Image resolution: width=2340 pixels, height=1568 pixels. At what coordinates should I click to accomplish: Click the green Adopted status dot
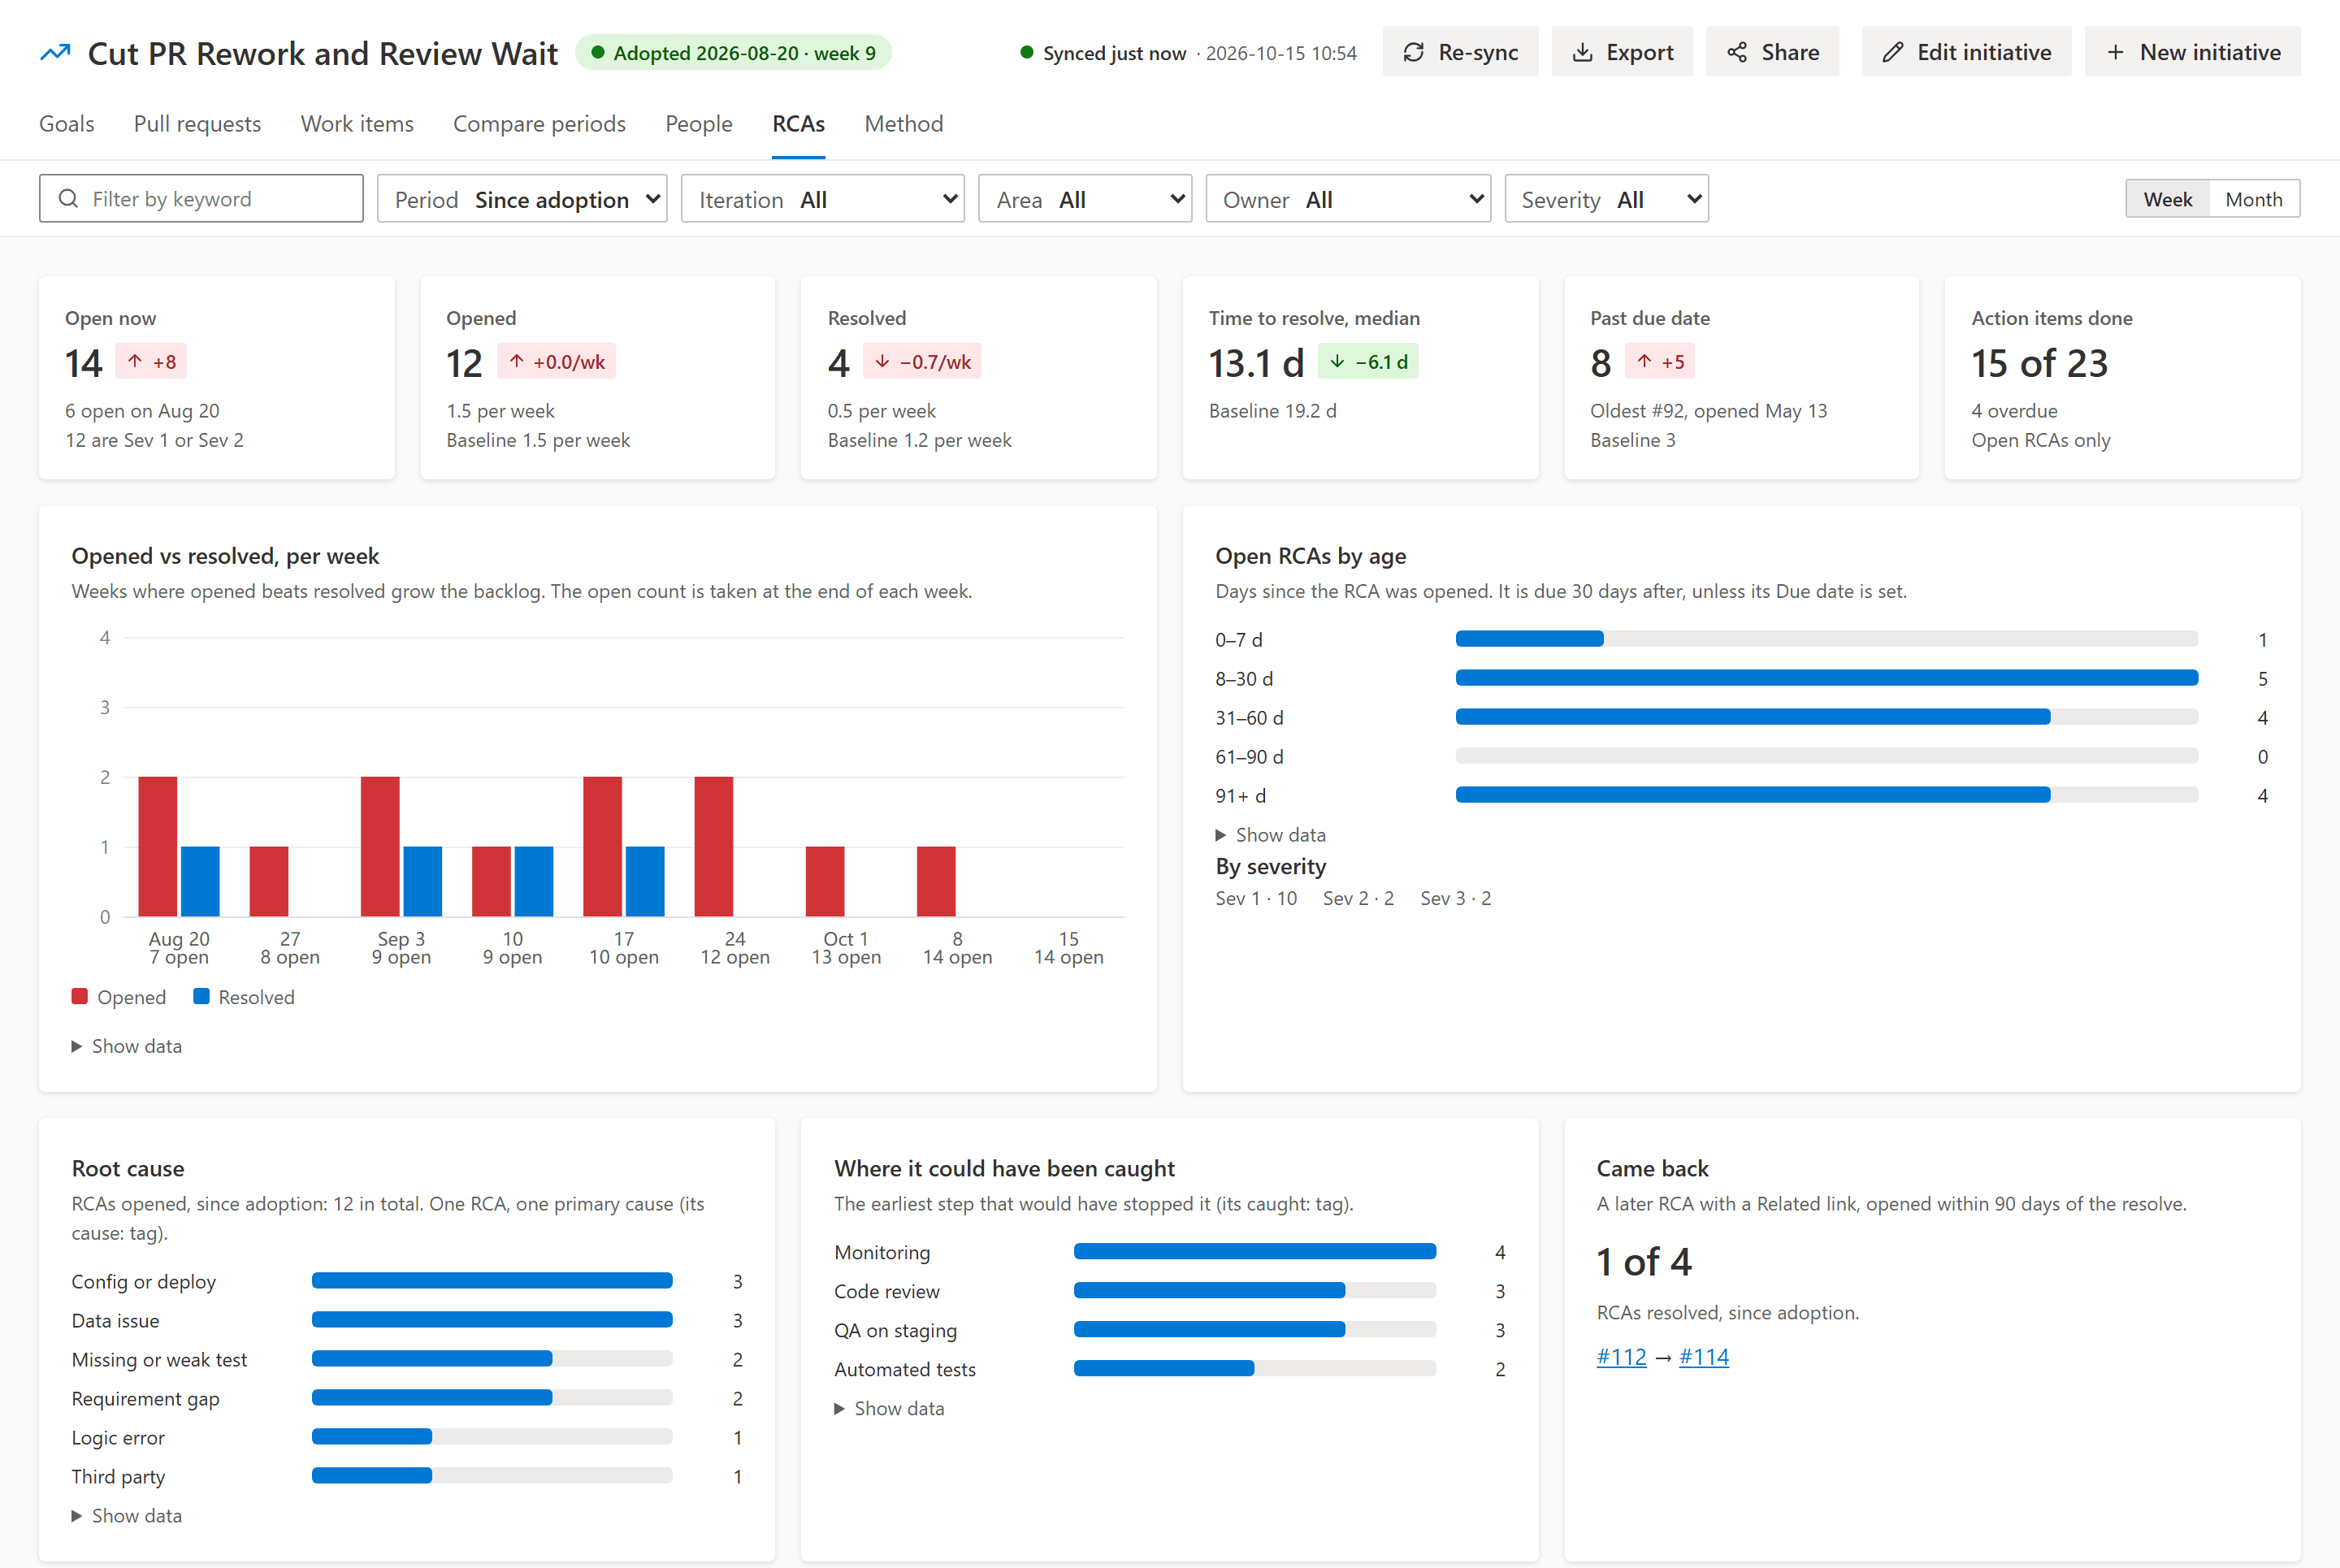[x=597, y=53]
